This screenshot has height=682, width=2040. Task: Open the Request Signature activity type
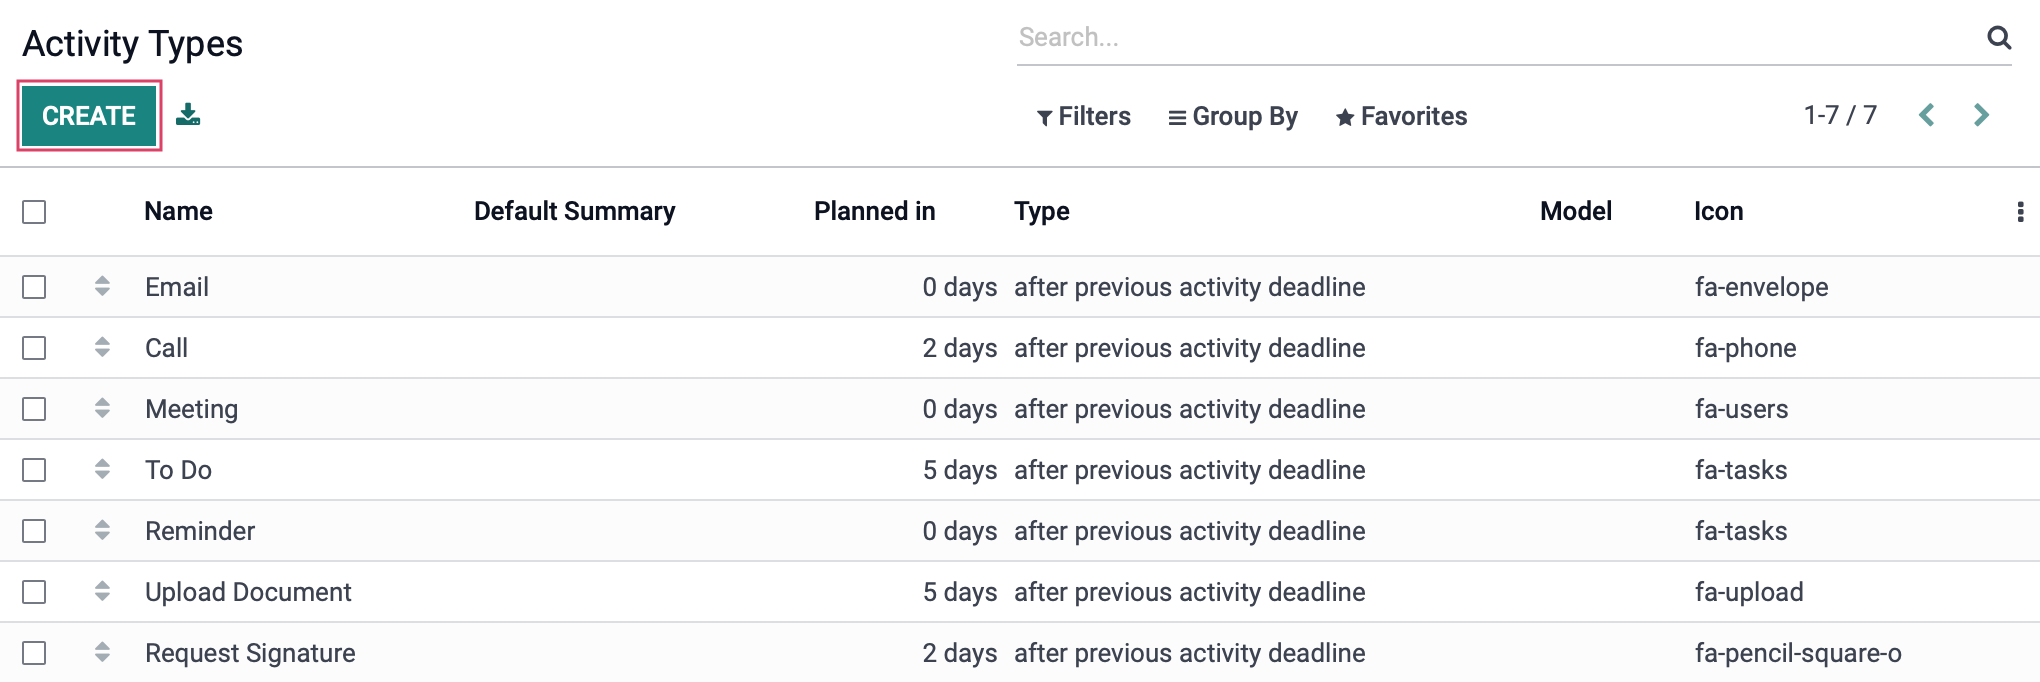250,653
